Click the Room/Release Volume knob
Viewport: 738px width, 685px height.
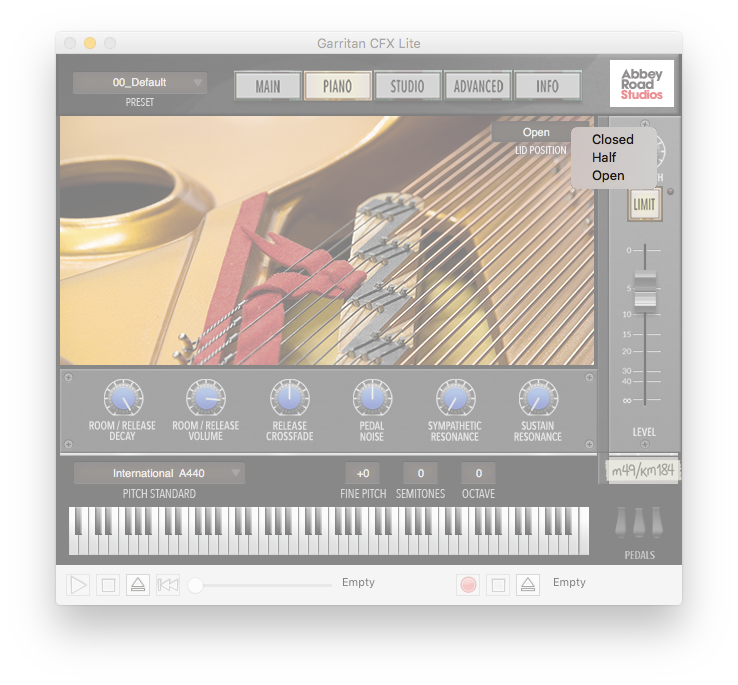click(206, 398)
